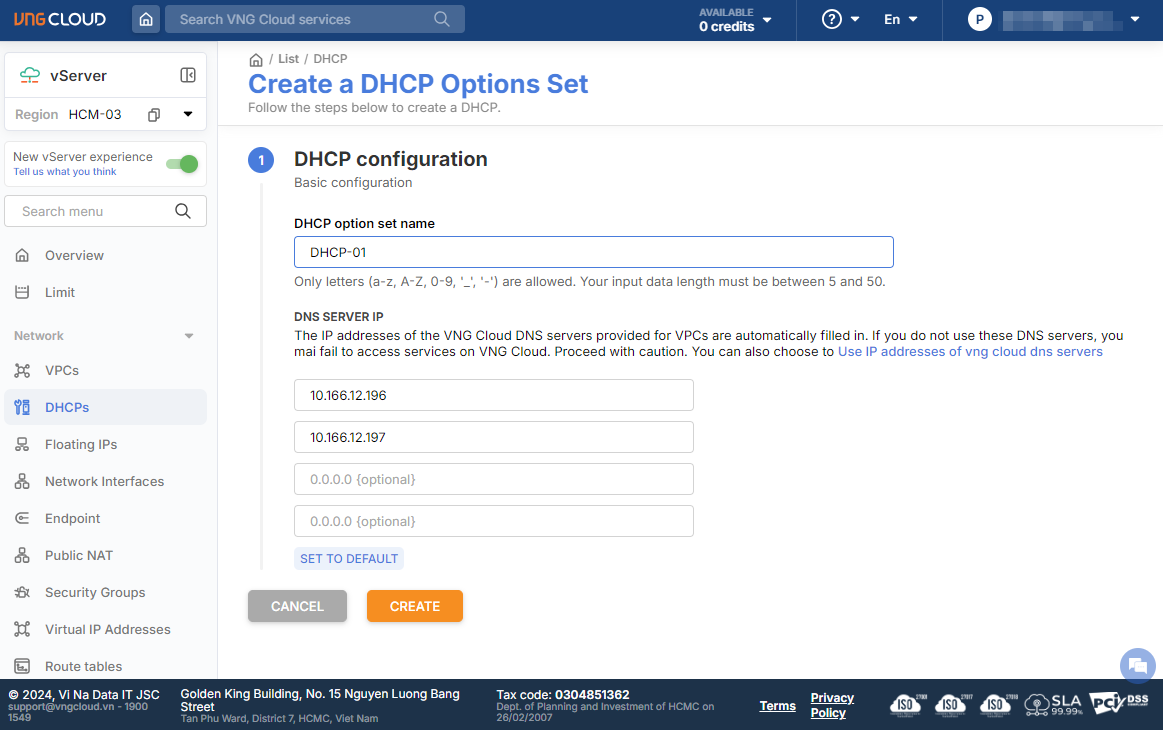Open the En language dropdown
Screen dimensions: 1163x730
tap(900, 19)
